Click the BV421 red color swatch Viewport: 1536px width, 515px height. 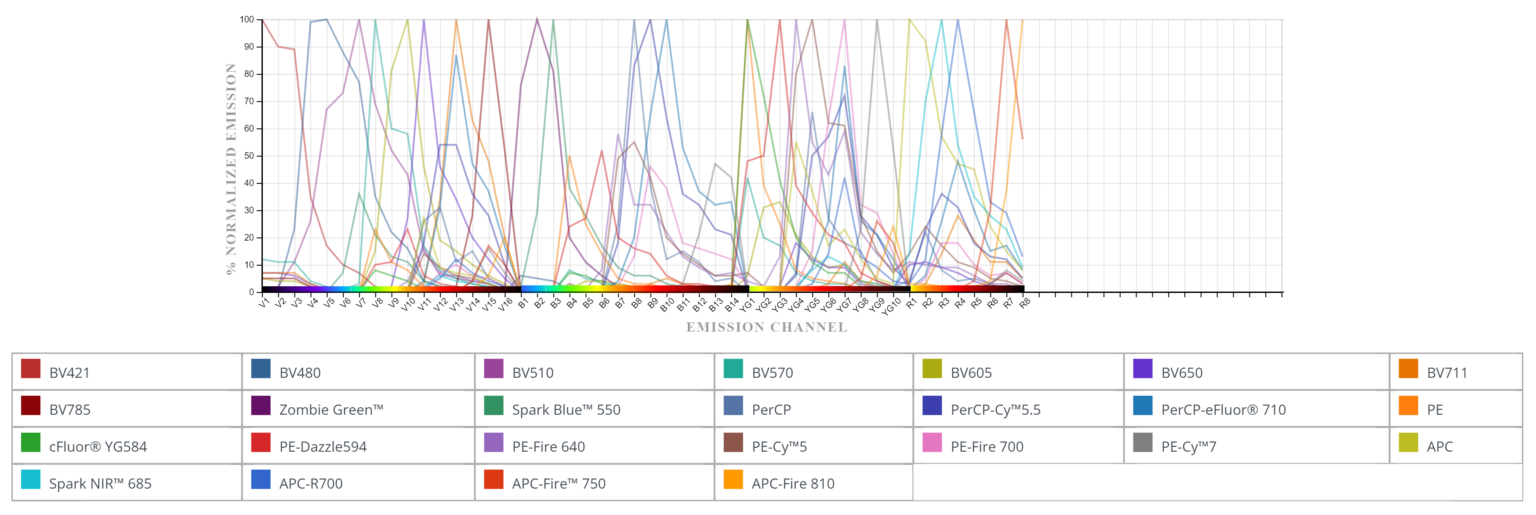tap(30, 369)
